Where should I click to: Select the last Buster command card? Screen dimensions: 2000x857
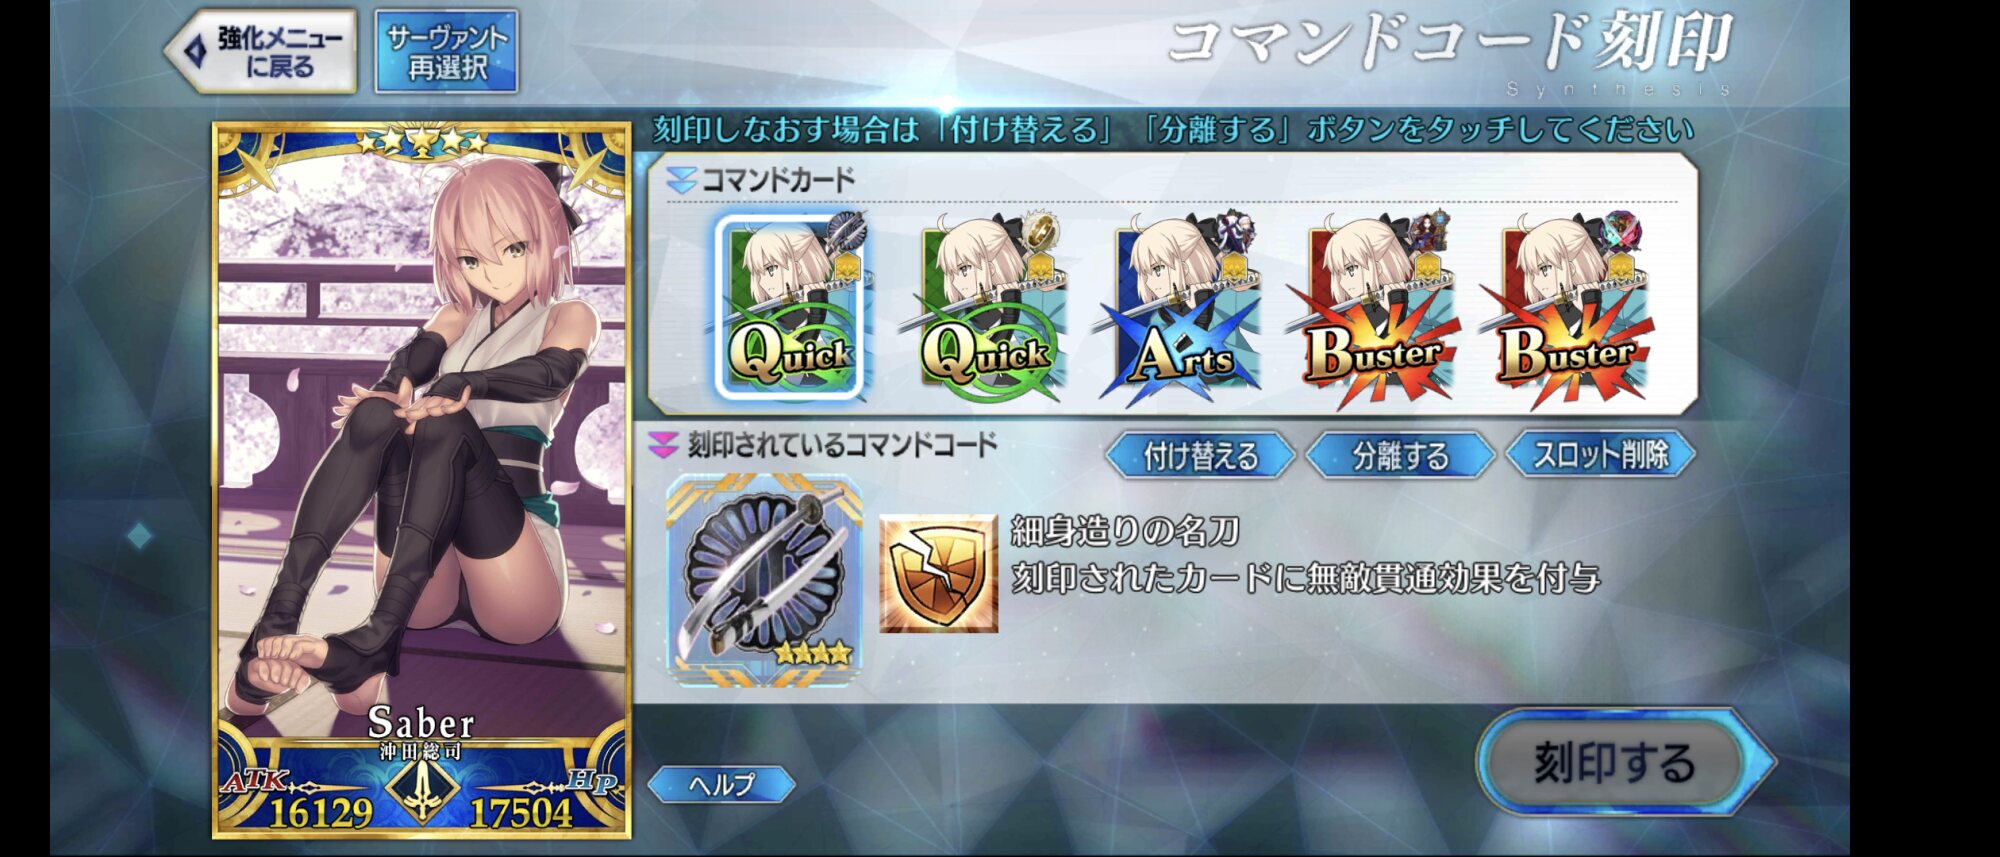(x=1568, y=307)
